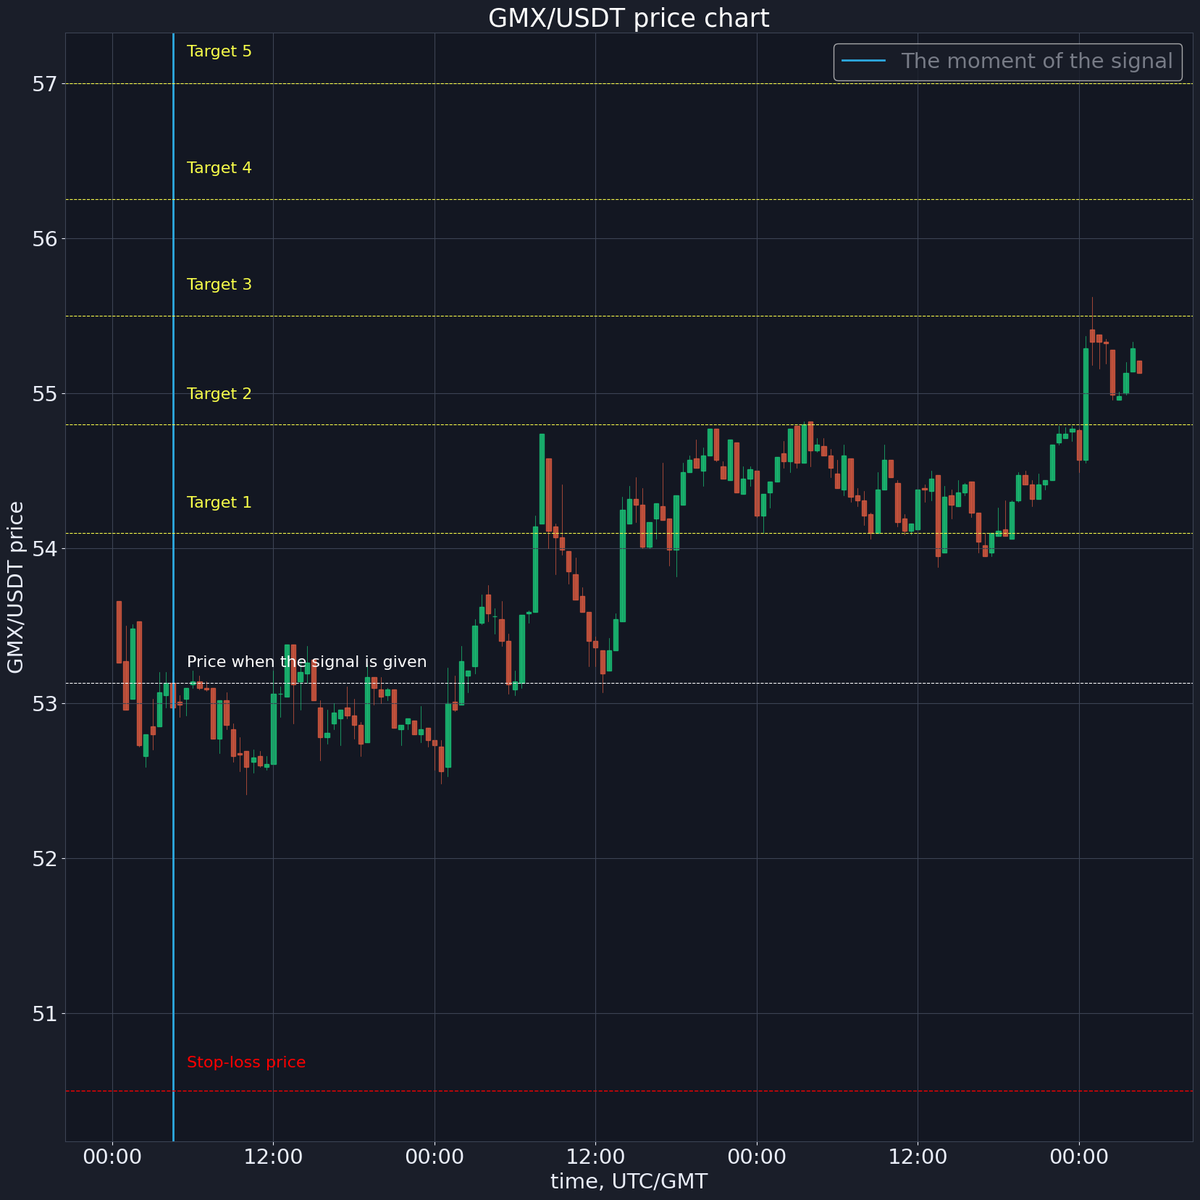This screenshot has height=1200, width=1200.
Task: Click the legend entry 'The moment of the signal'
Action: click(x=1037, y=61)
